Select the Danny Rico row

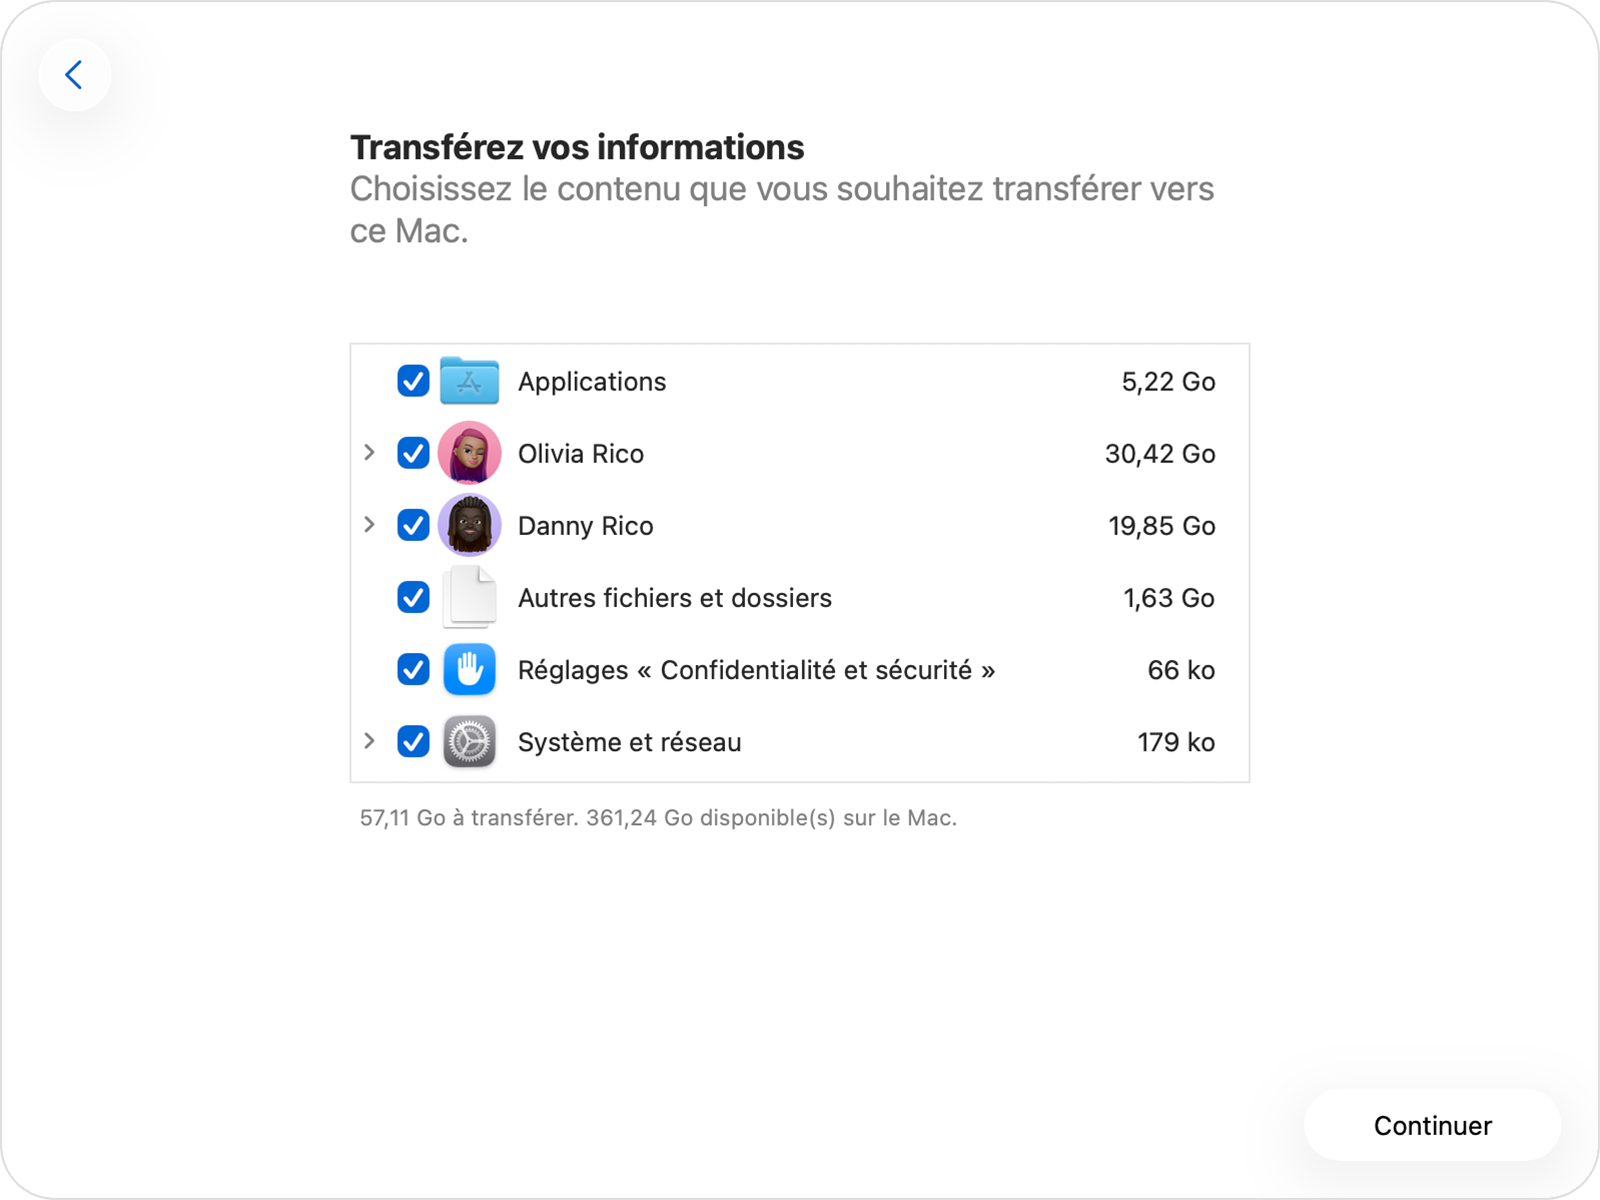click(x=585, y=525)
